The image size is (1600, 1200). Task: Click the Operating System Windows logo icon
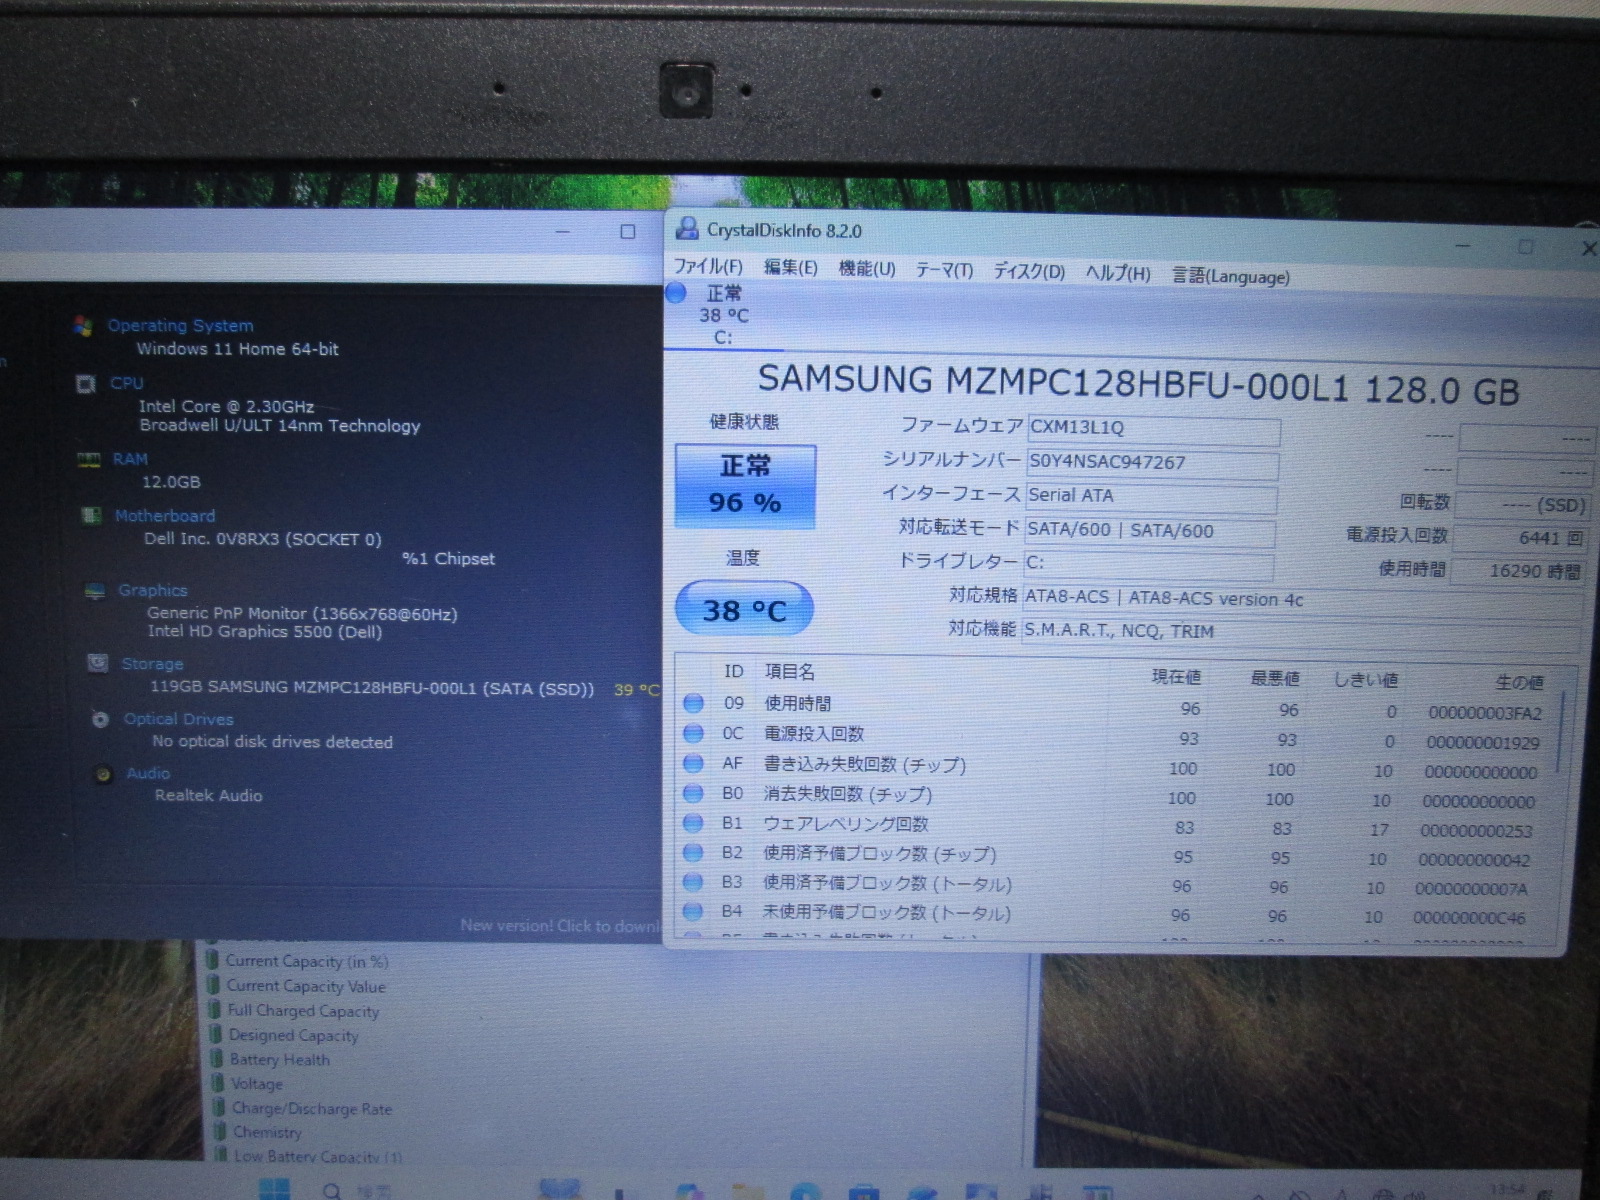click(84, 325)
